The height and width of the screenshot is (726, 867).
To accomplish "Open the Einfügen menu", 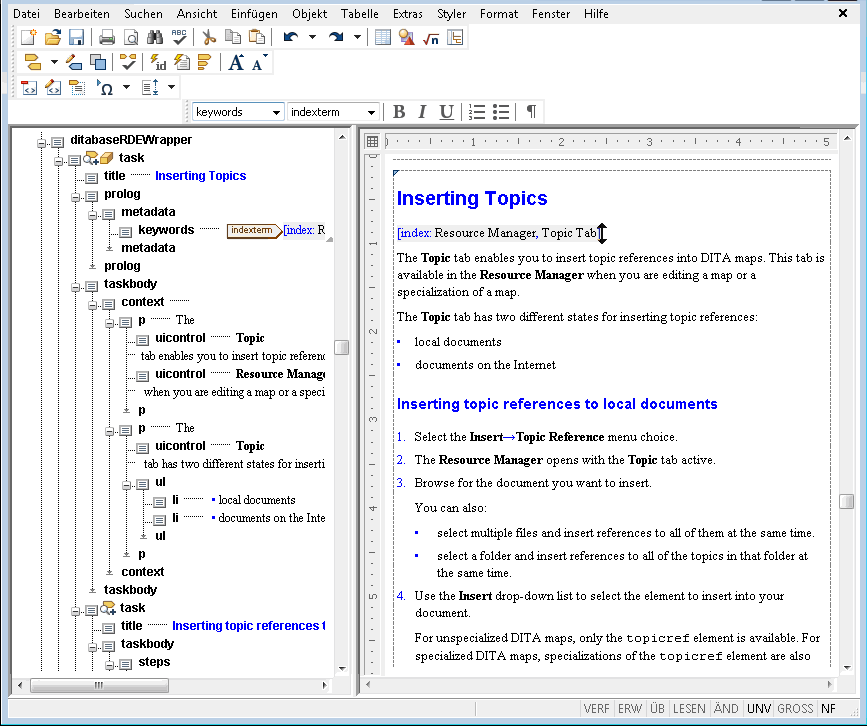I will [254, 14].
